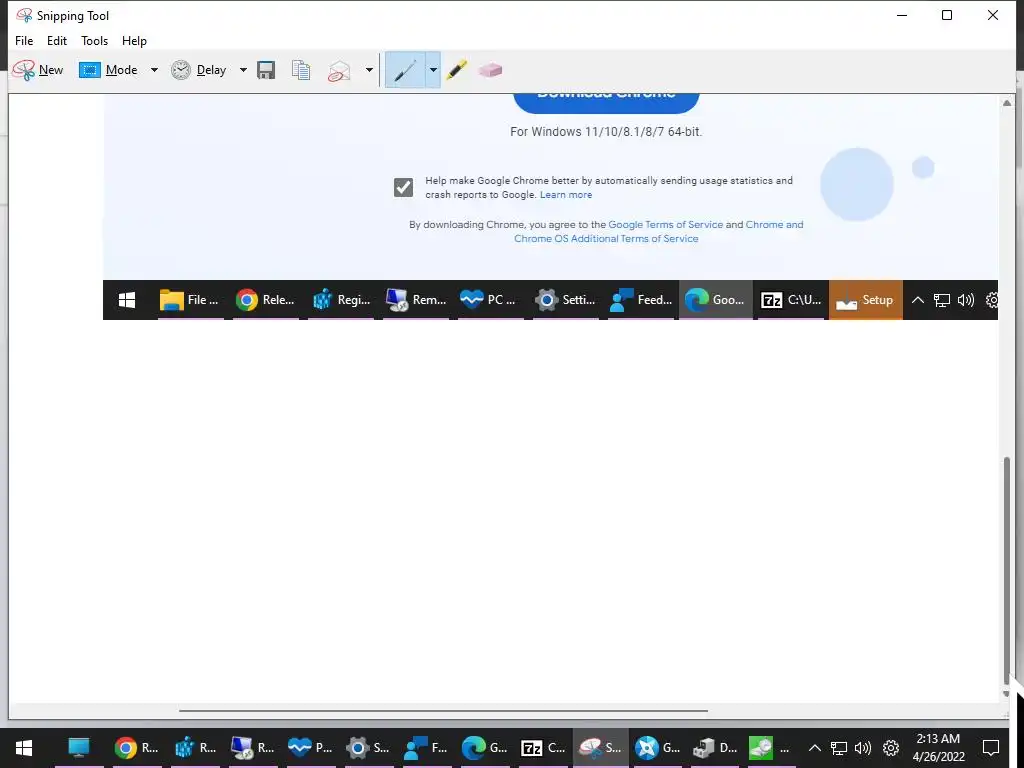Switch to Microsoft Edge on the taskbar

point(484,748)
